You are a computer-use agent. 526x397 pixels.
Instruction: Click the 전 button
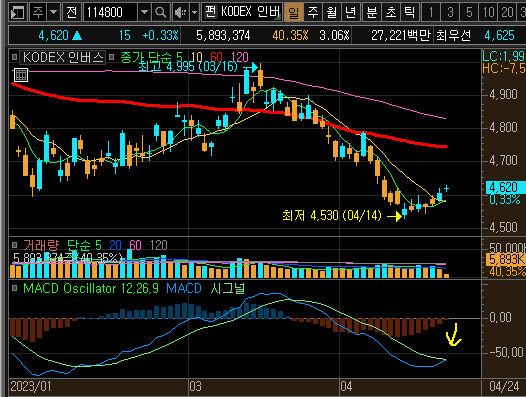(x=71, y=13)
